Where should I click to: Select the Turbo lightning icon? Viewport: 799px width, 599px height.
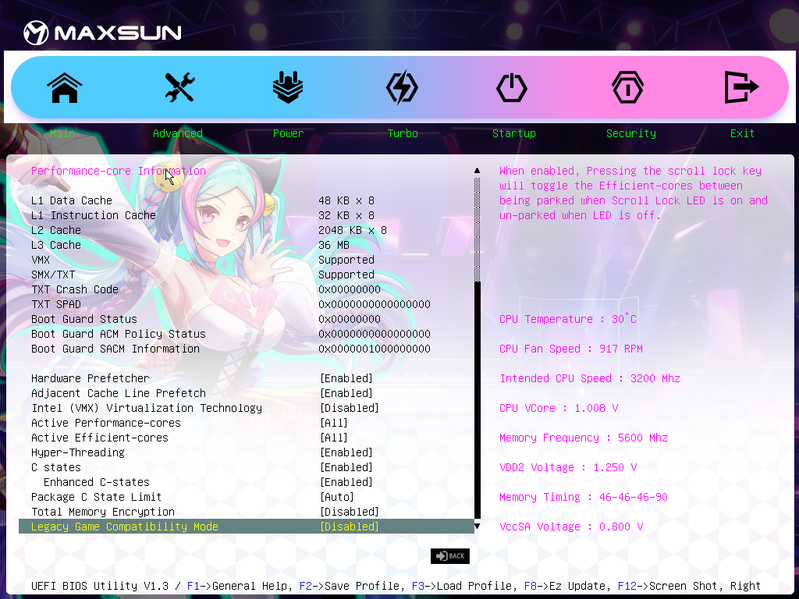(402, 88)
